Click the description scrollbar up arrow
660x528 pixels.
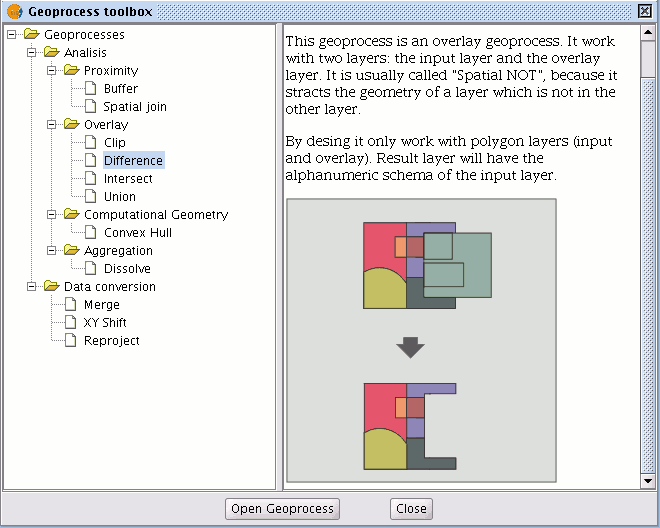(x=648, y=33)
